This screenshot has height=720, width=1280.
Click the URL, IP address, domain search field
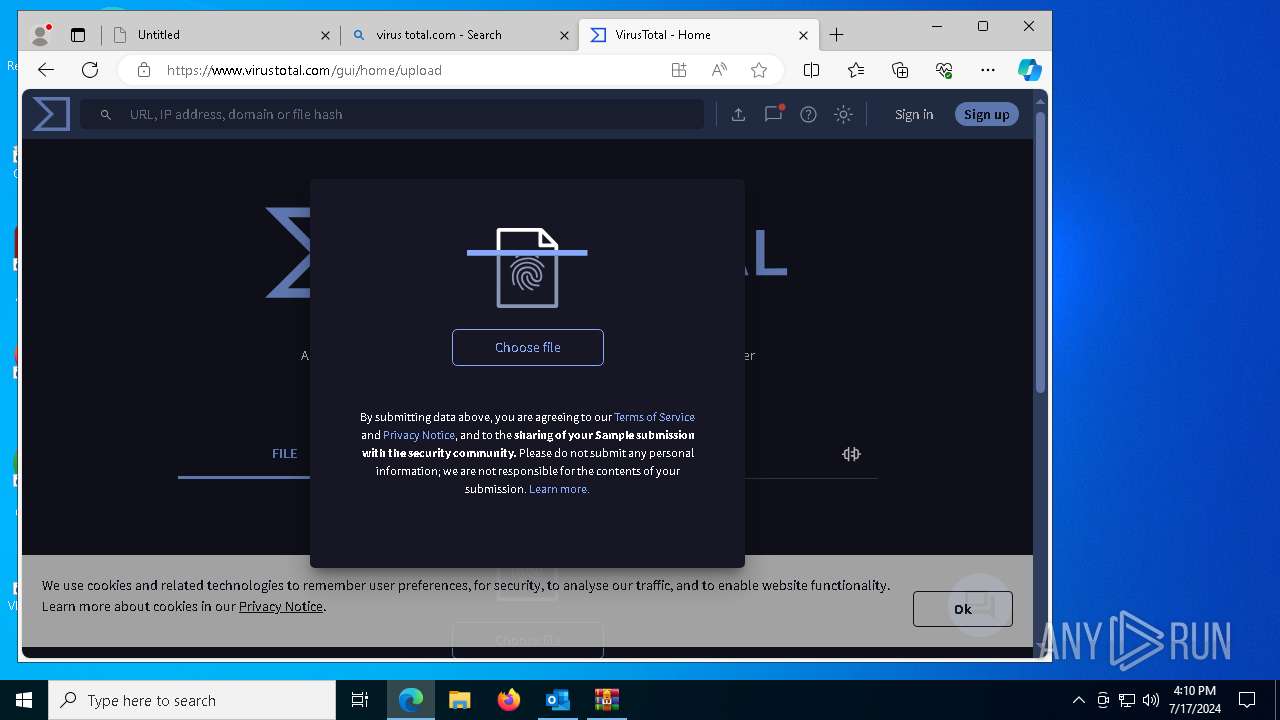point(392,114)
